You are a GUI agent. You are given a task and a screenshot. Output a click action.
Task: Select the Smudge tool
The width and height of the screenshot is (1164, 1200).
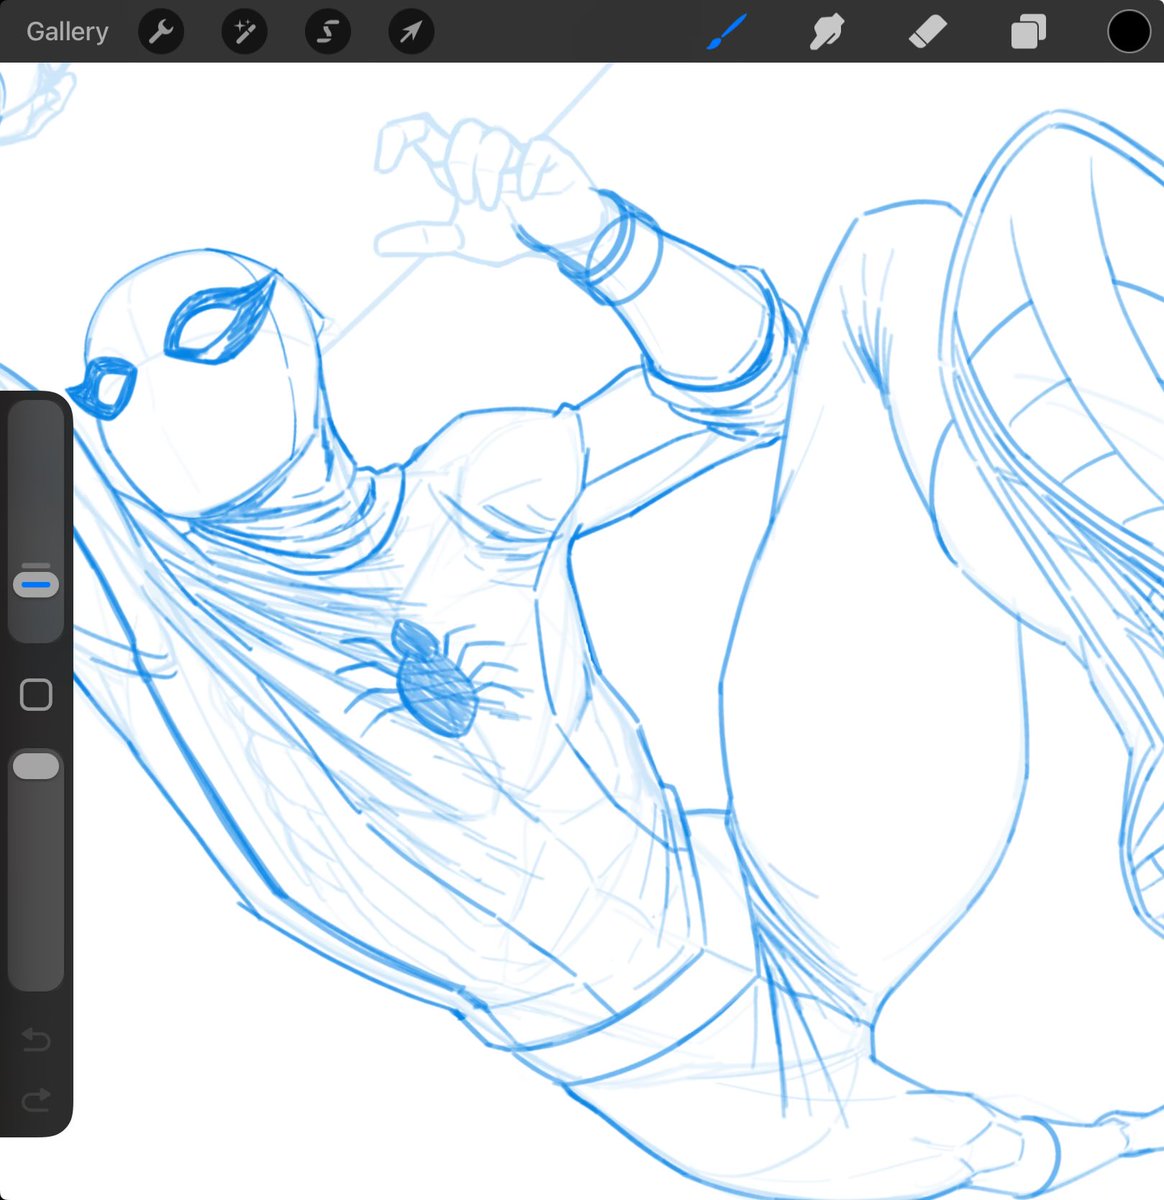(827, 32)
